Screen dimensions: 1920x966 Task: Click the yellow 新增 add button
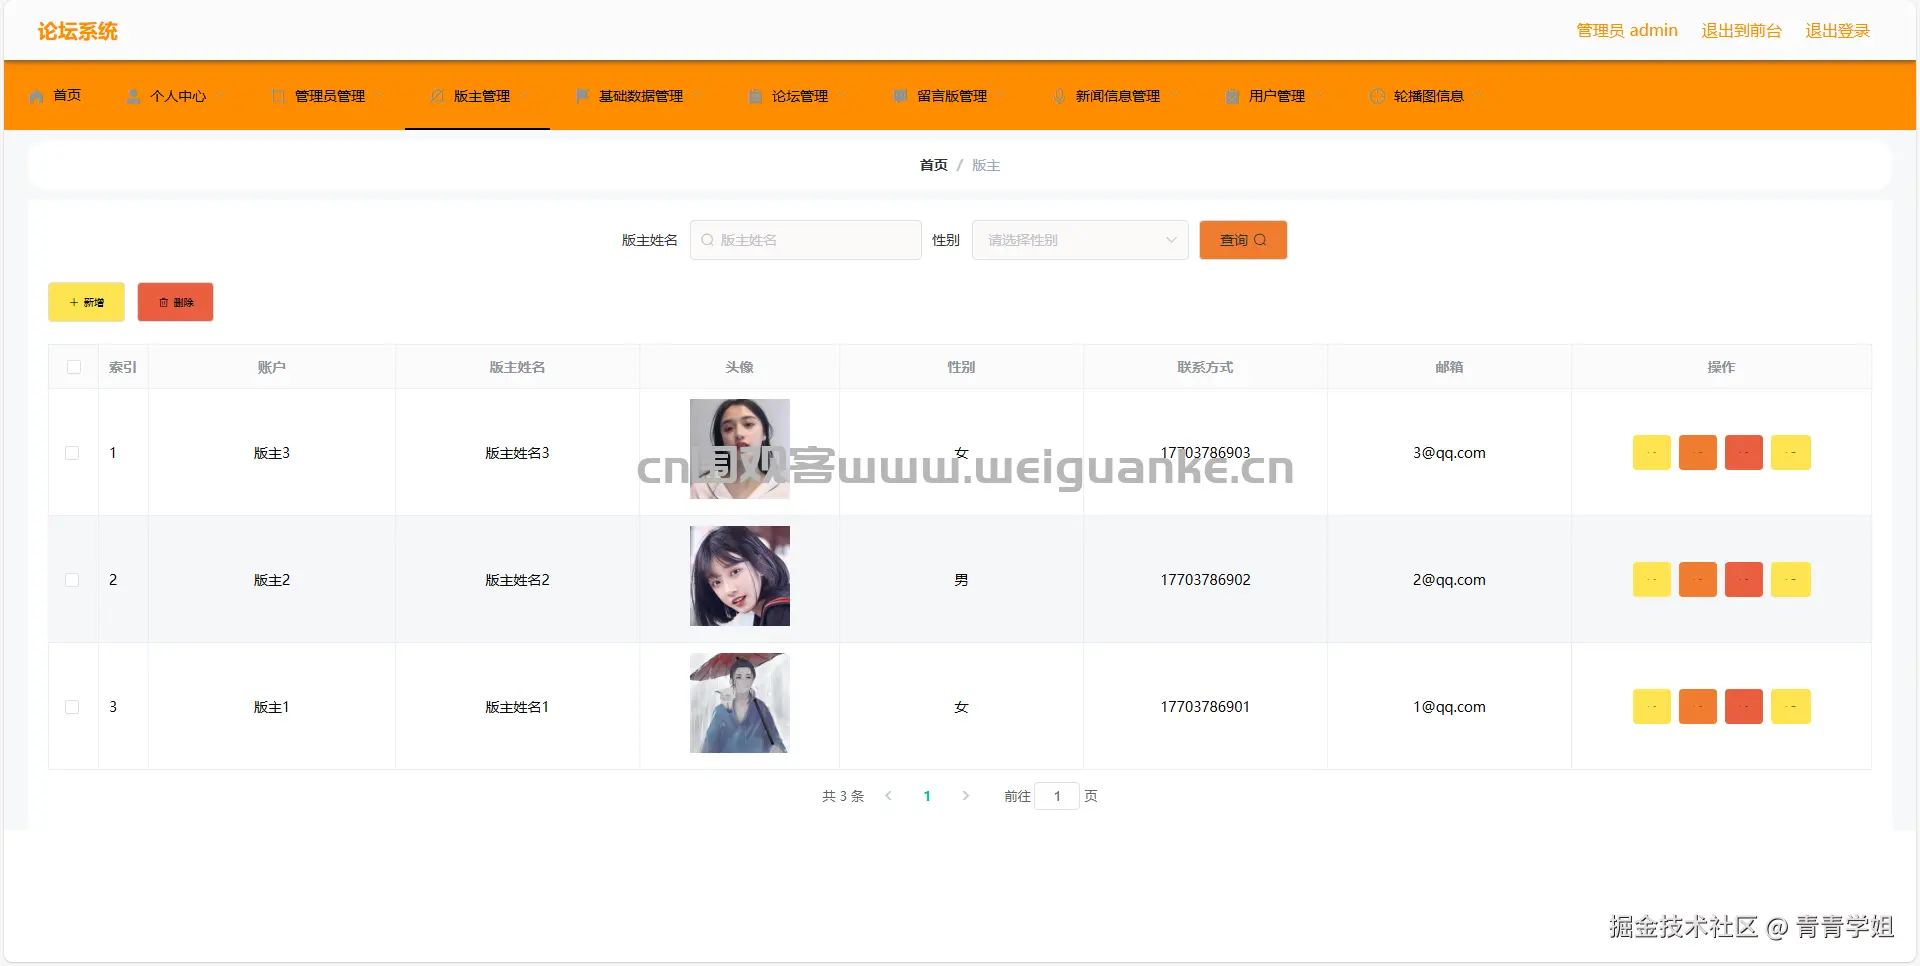[86, 302]
